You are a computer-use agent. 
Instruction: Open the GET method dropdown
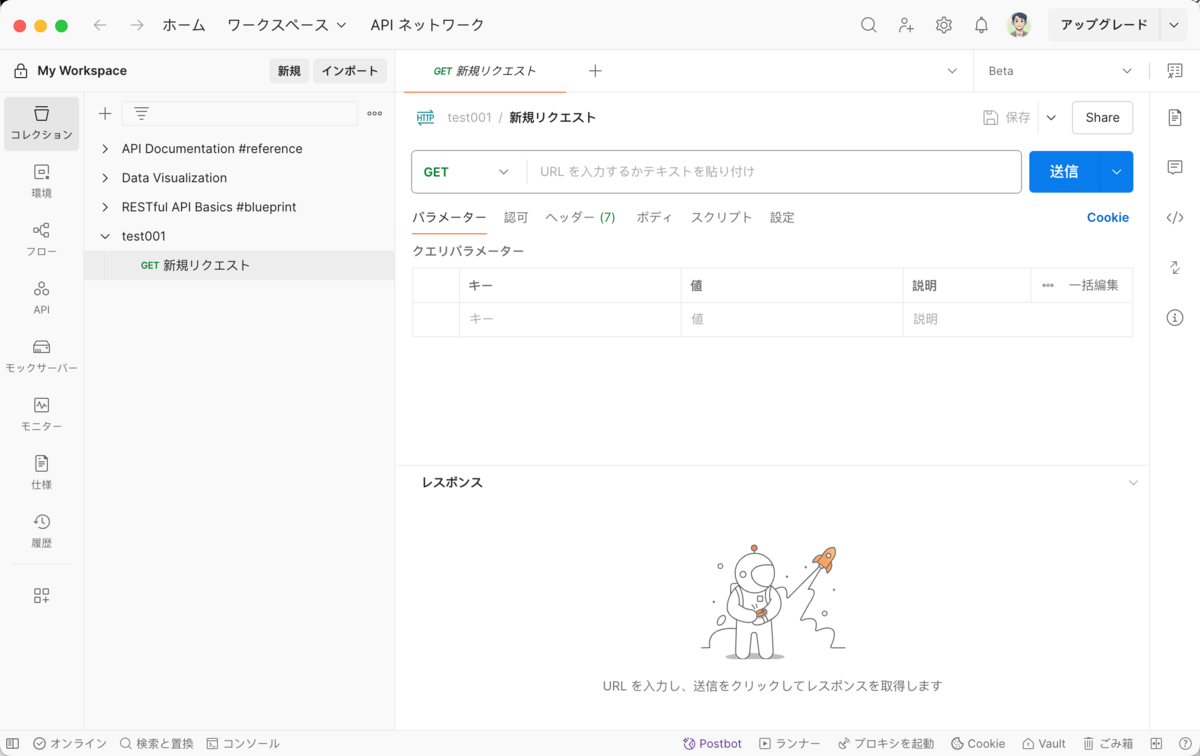click(466, 172)
